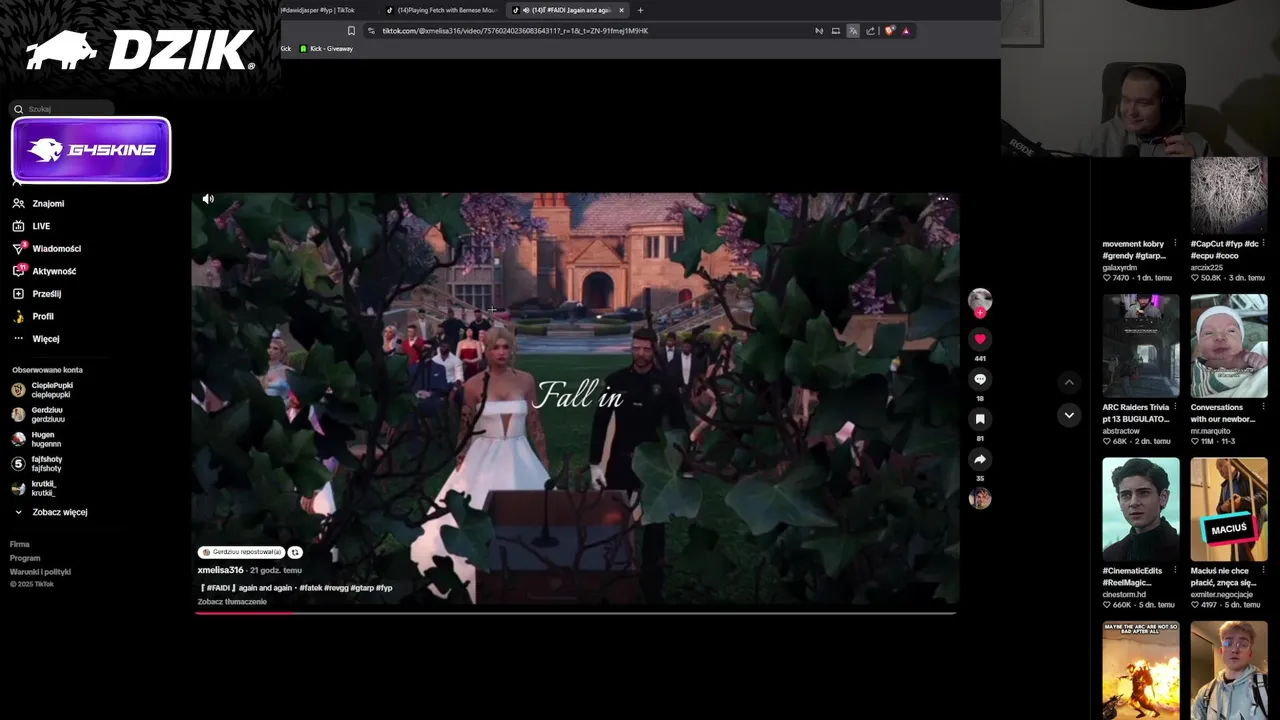This screenshot has width=1280, height=720.
Task: Open the Kick - Giveaway bookmark
Action: pos(327,49)
